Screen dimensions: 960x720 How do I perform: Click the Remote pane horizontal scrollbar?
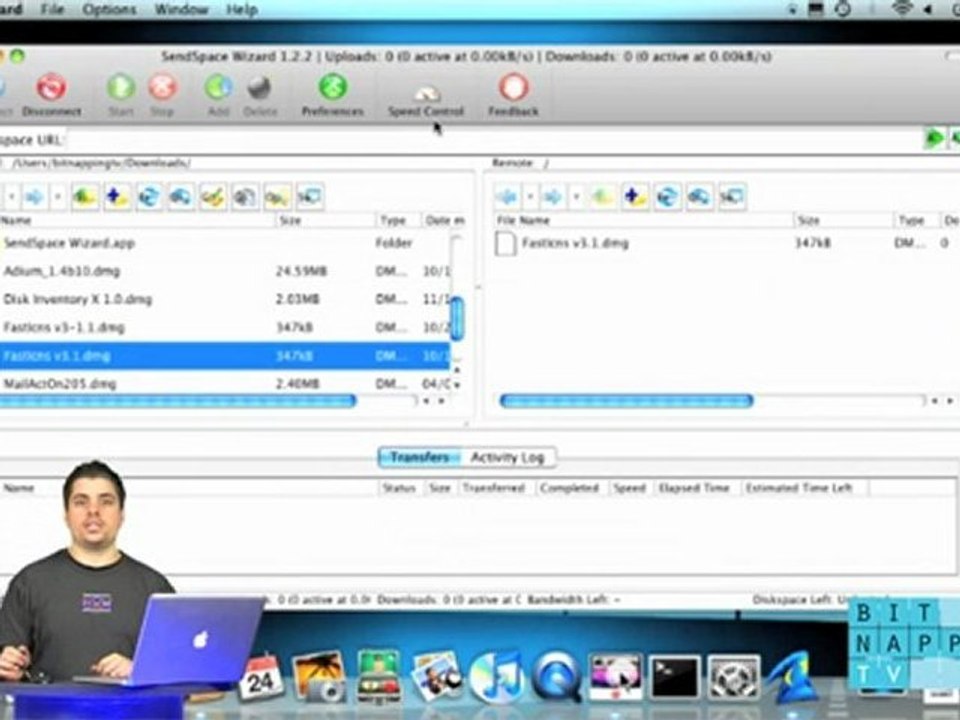(626, 401)
